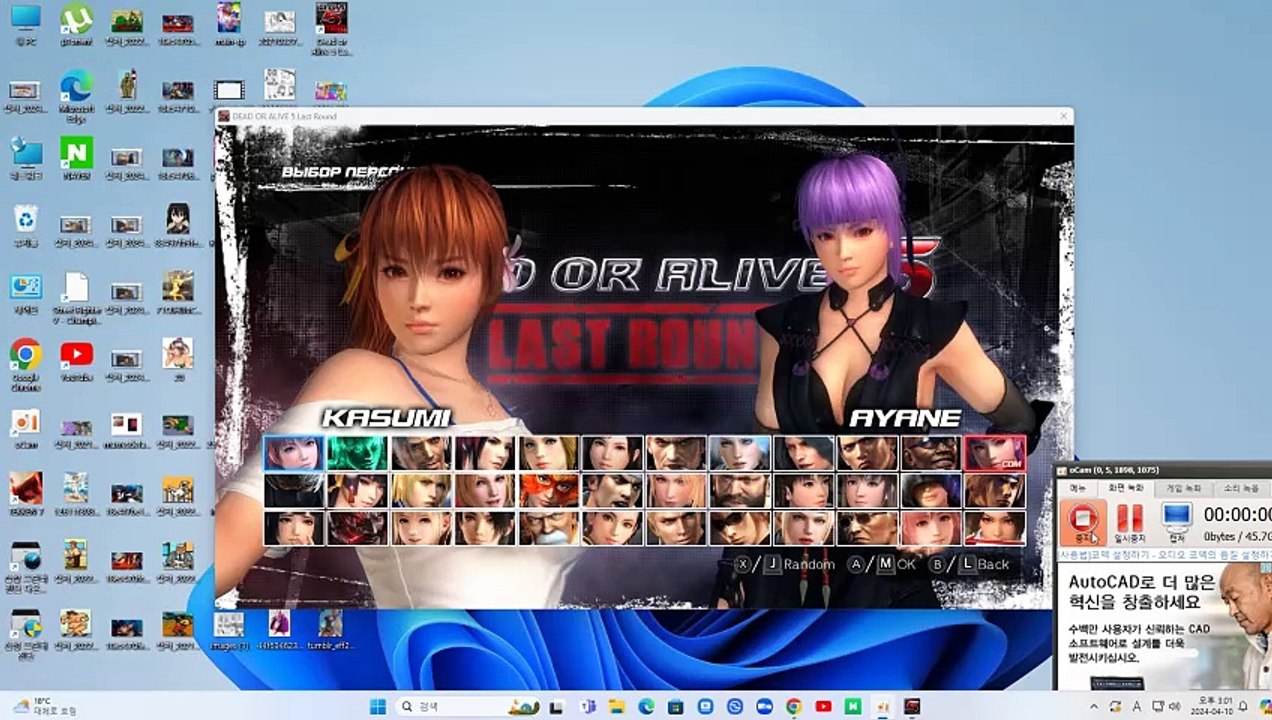Switch to the Dead or Alive taskbar icon
The height and width of the screenshot is (720, 1272).
coord(912,706)
